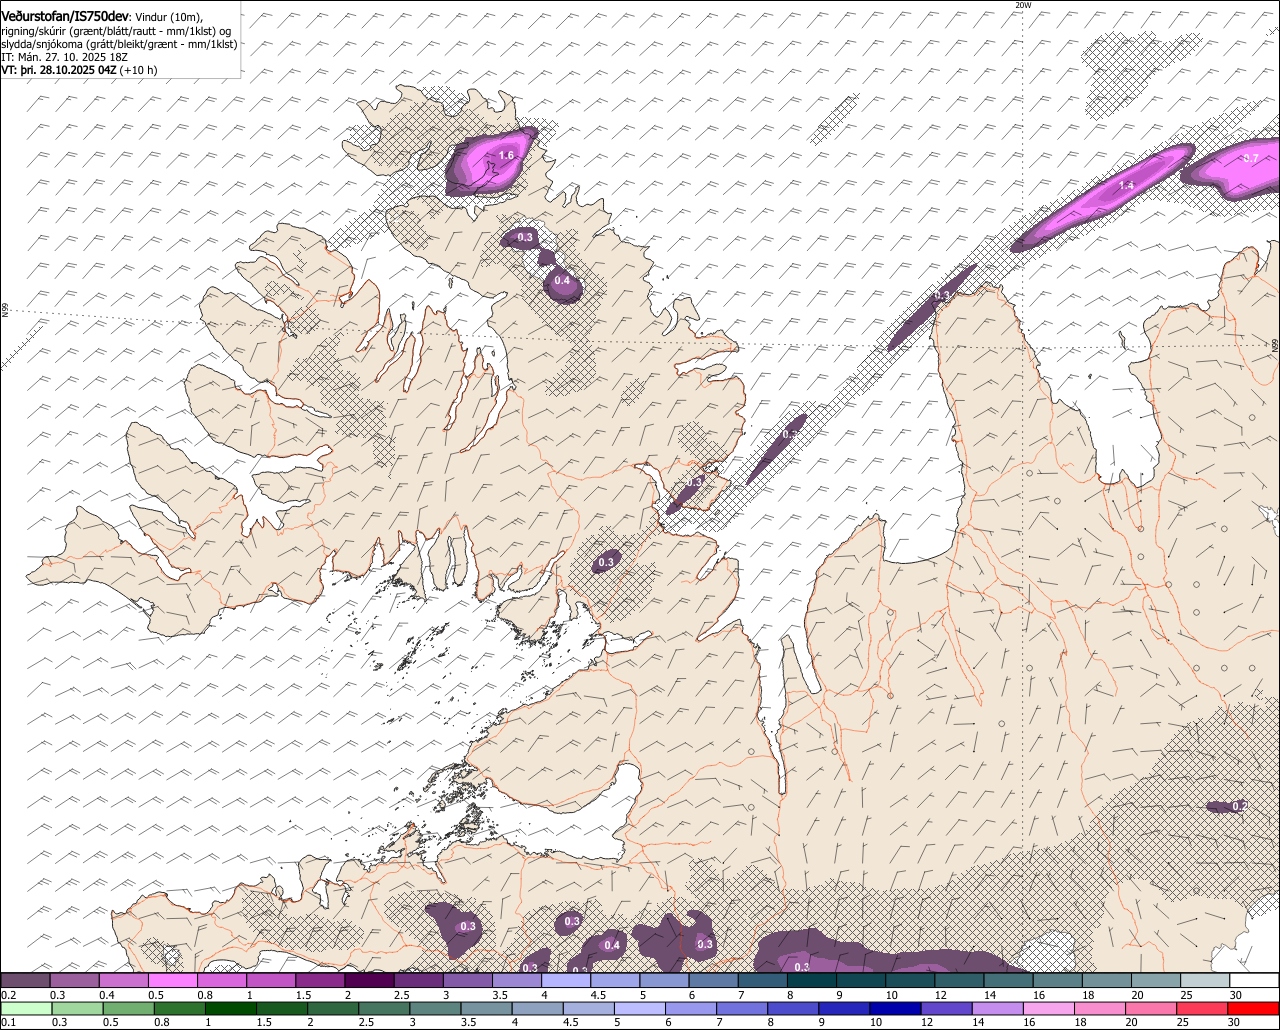1280x1030 pixels.
Task: Select the 'Vindur (10m),' header text
Action: 169,17
